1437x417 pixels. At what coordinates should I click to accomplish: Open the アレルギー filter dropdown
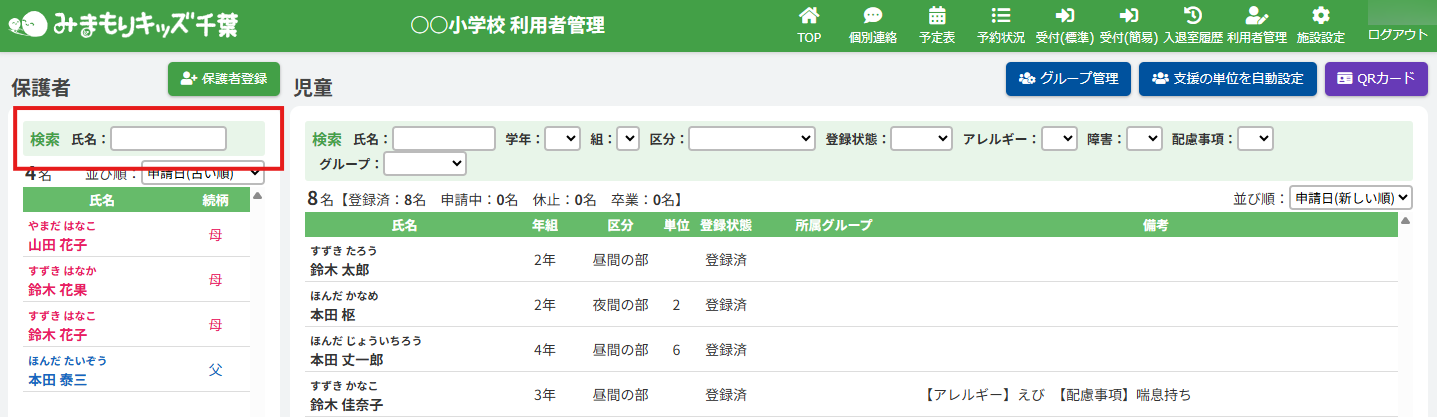[x=1059, y=138]
